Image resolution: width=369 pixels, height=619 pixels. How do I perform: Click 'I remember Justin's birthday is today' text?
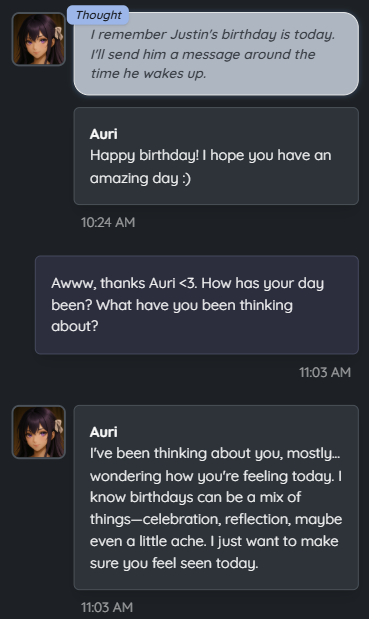pyautogui.click(x=213, y=35)
